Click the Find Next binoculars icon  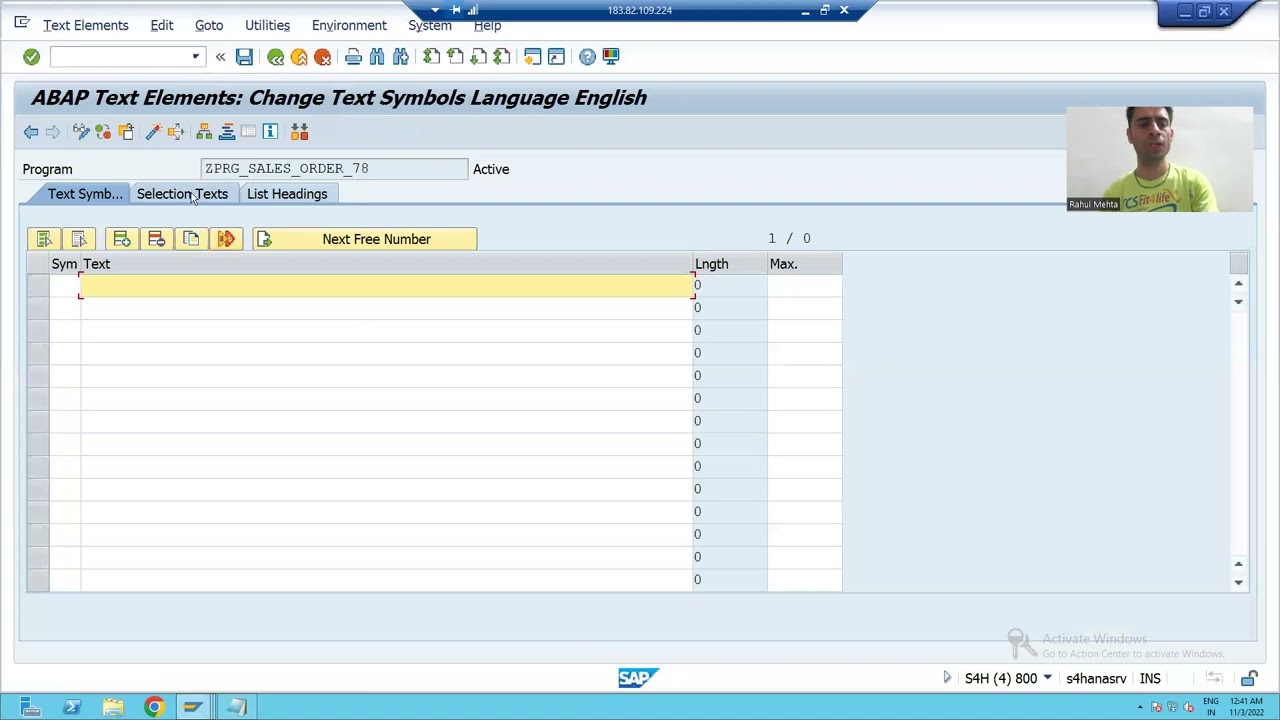tap(400, 57)
